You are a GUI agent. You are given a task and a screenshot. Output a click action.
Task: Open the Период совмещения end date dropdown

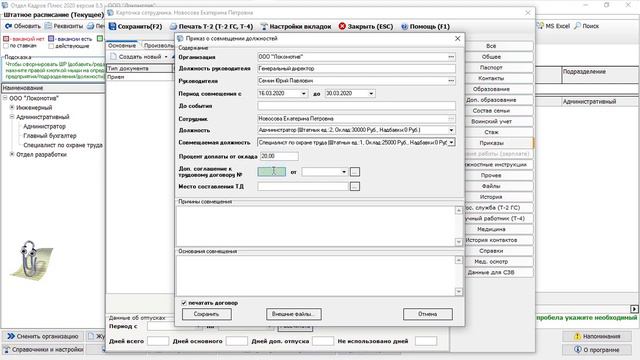(x=371, y=93)
